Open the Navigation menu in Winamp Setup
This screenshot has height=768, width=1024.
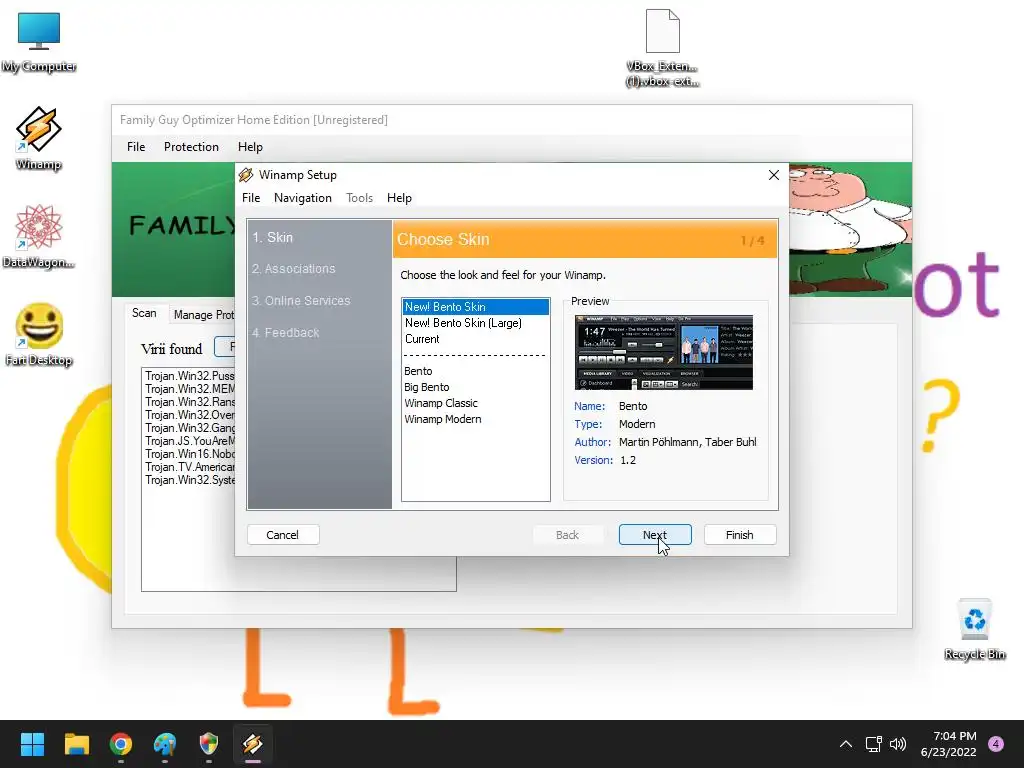(302, 198)
